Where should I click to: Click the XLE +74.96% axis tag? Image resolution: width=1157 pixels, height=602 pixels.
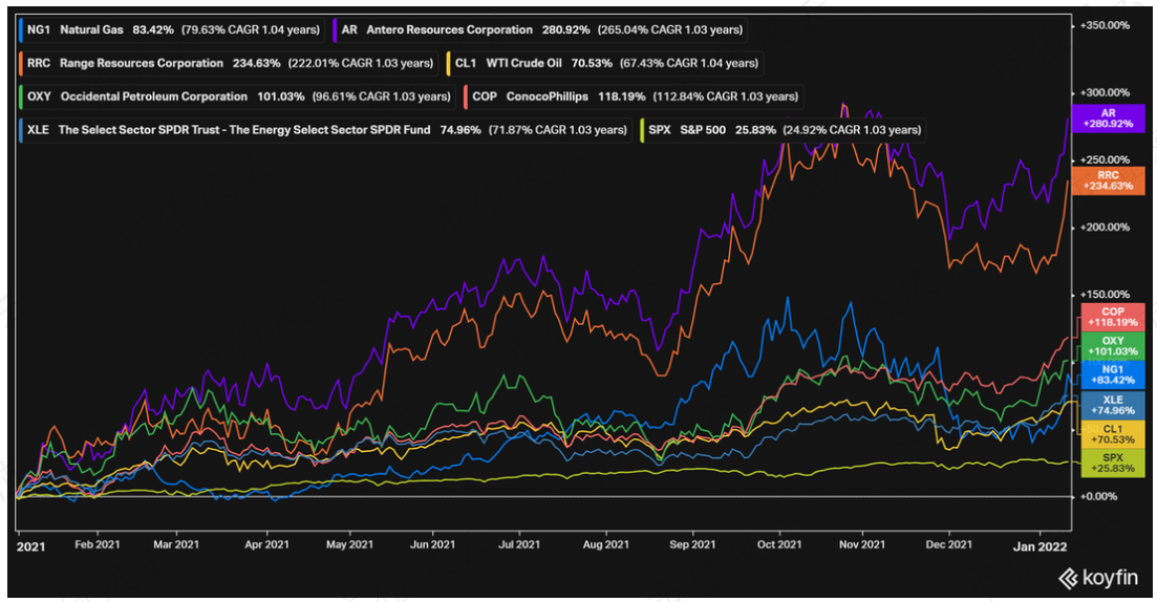pyautogui.click(x=1113, y=405)
